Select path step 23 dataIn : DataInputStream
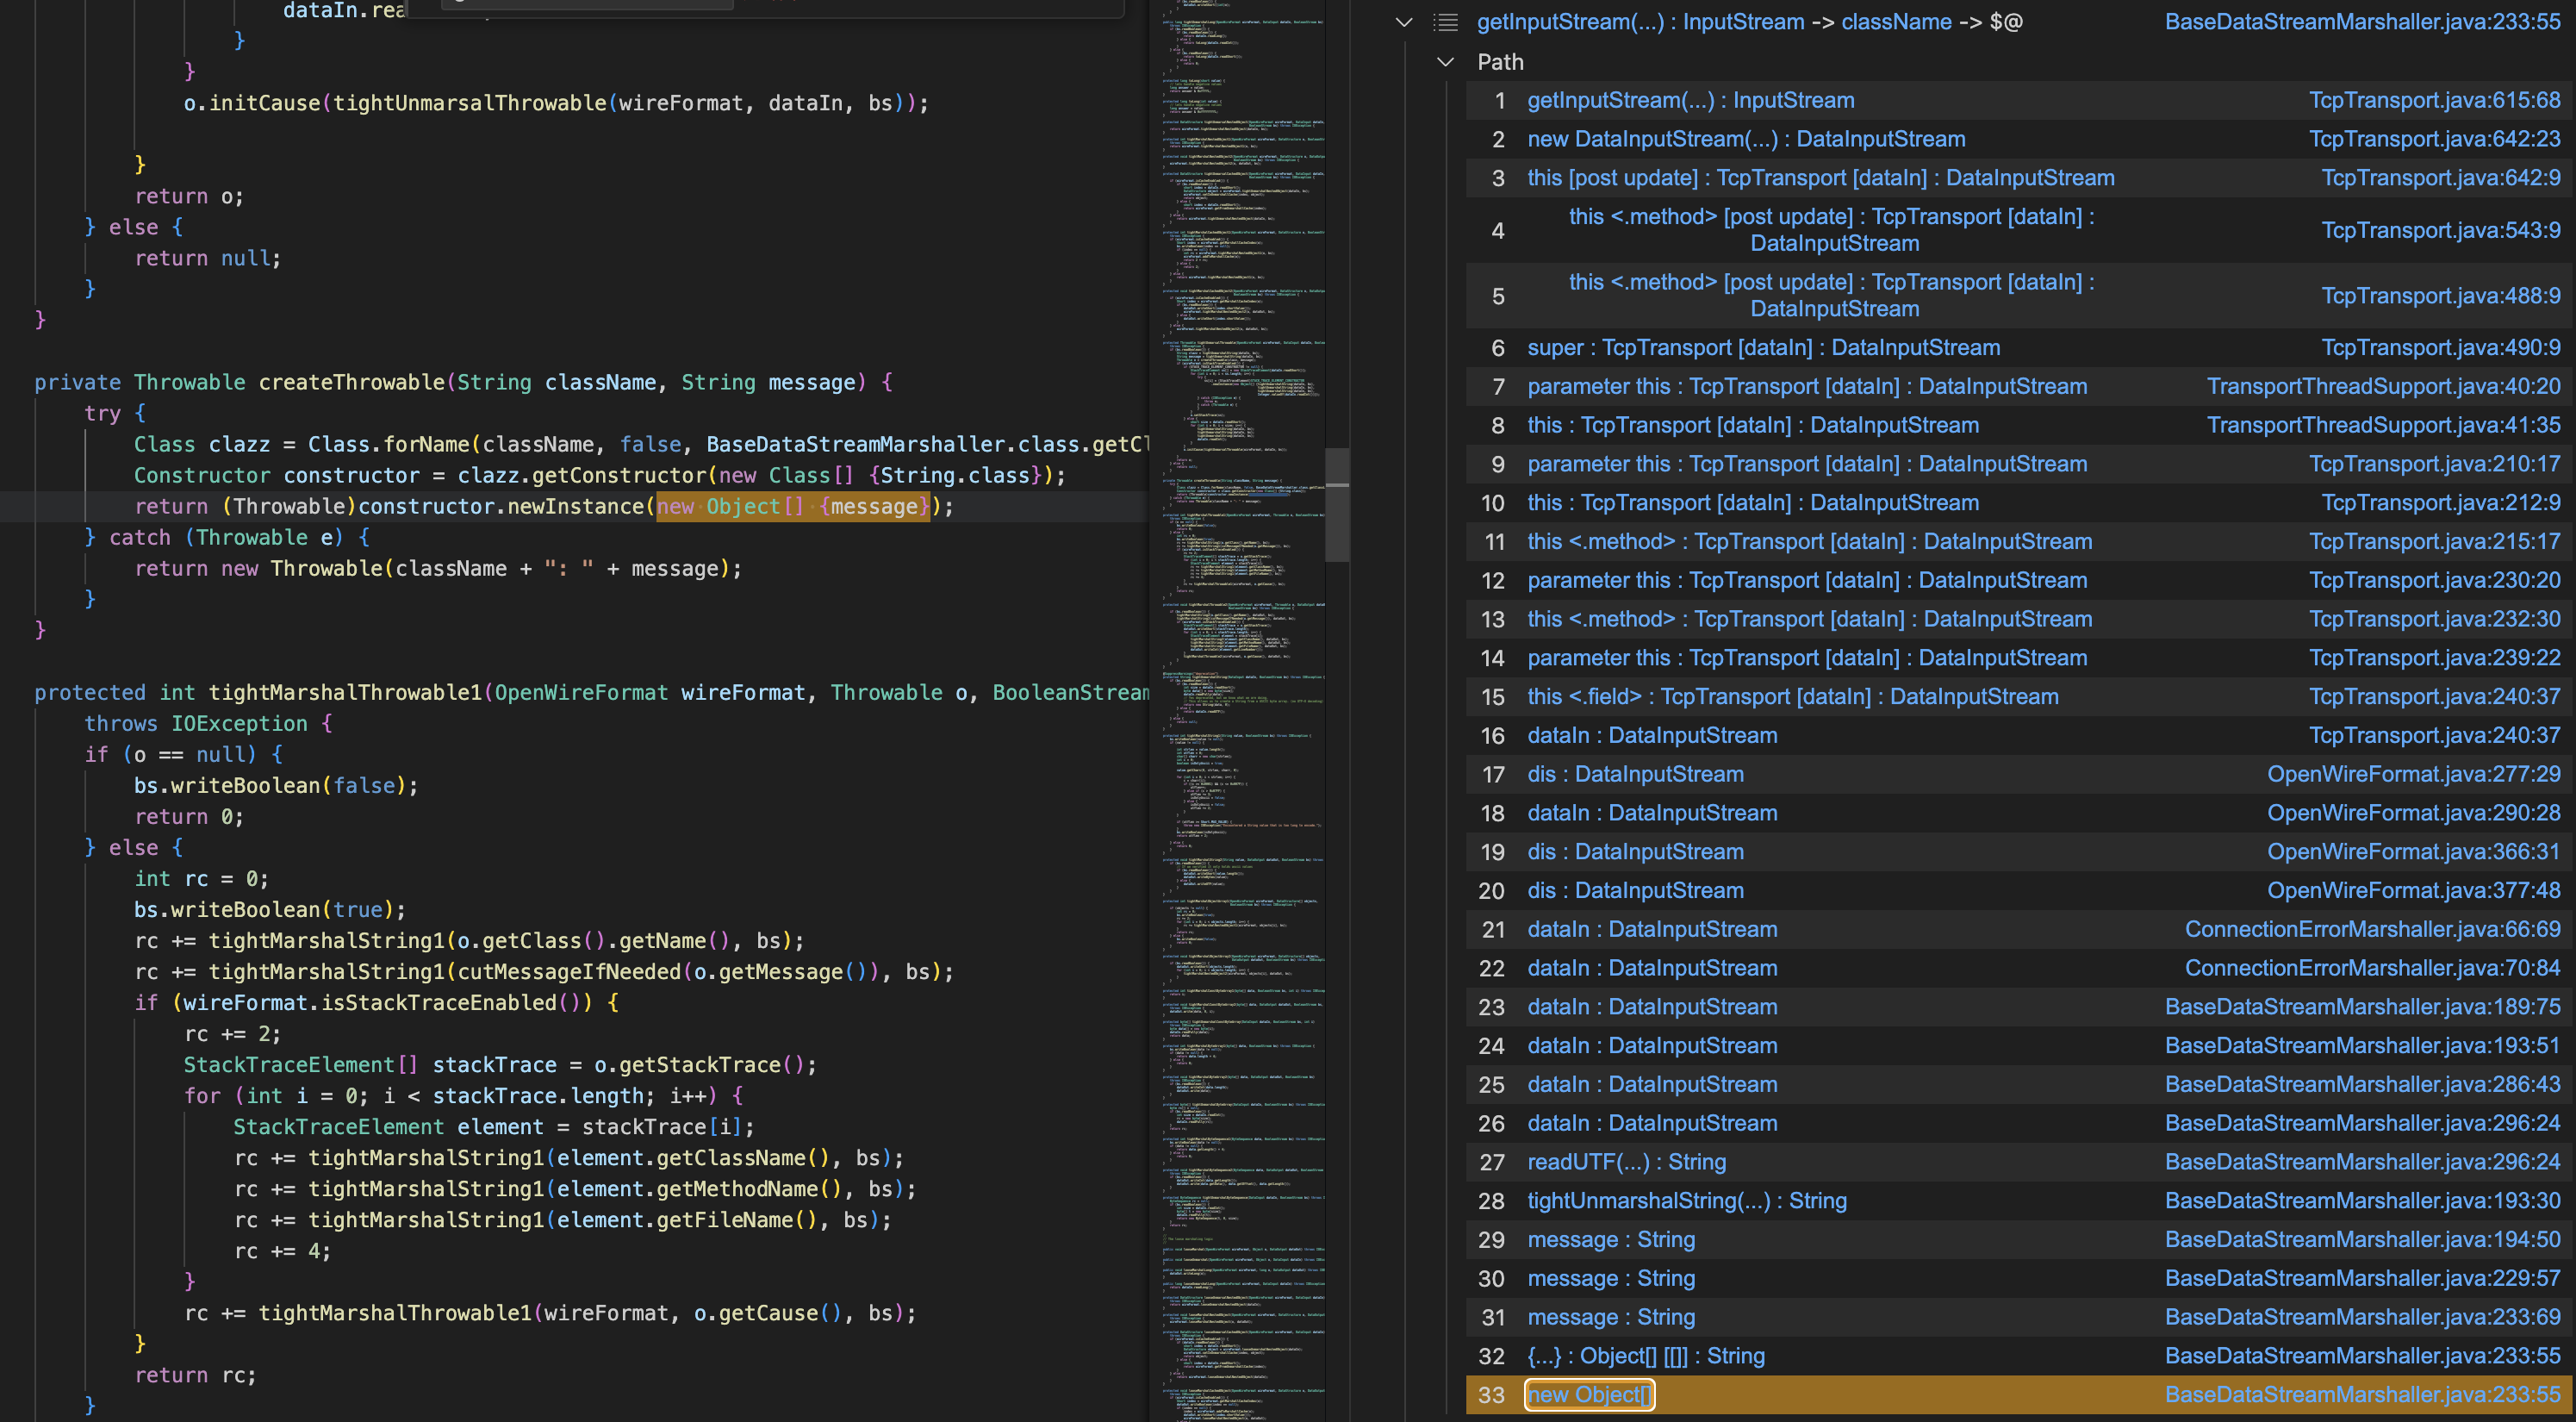Screen dimensions: 2576x1422 [x=1652, y=1007]
